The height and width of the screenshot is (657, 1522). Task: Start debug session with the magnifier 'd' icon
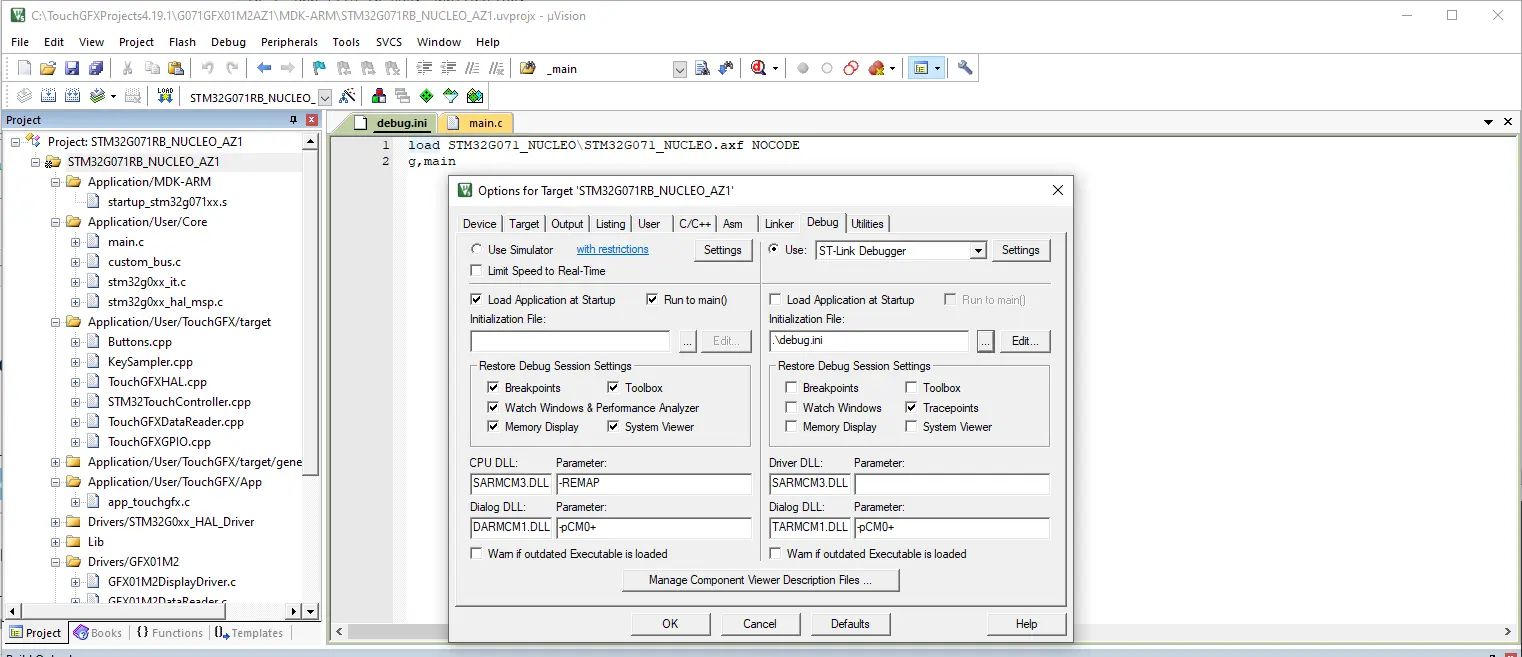point(758,68)
